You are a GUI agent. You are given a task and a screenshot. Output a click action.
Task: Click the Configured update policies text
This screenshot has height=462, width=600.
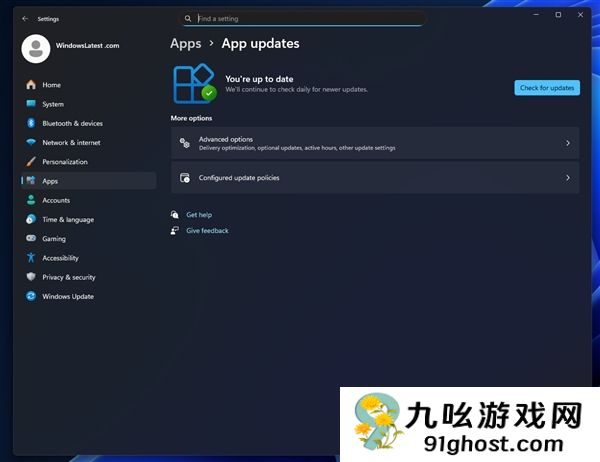(239, 178)
